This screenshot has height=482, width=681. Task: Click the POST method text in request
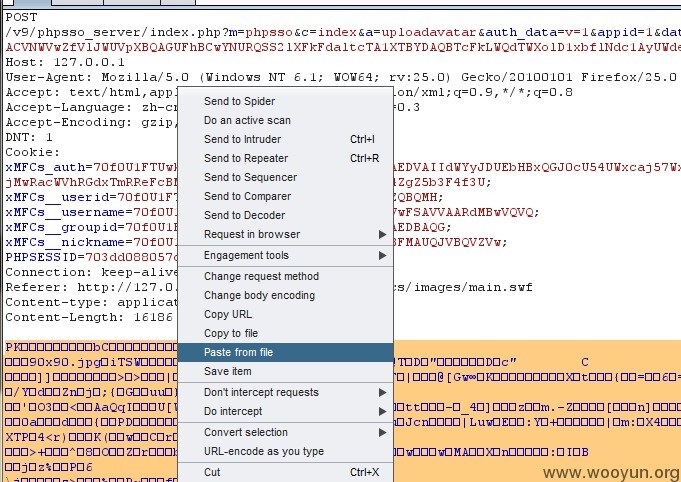pos(21,17)
